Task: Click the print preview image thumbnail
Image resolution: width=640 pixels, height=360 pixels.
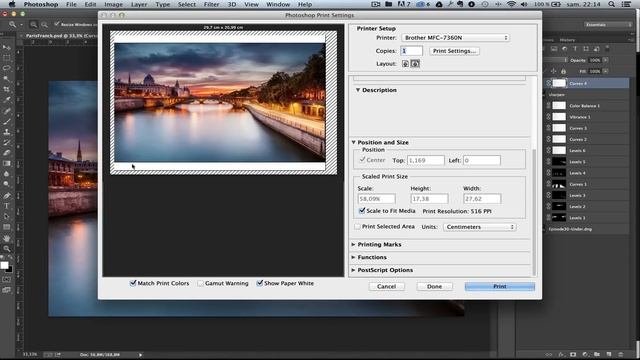Action: (x=220, y=102)
